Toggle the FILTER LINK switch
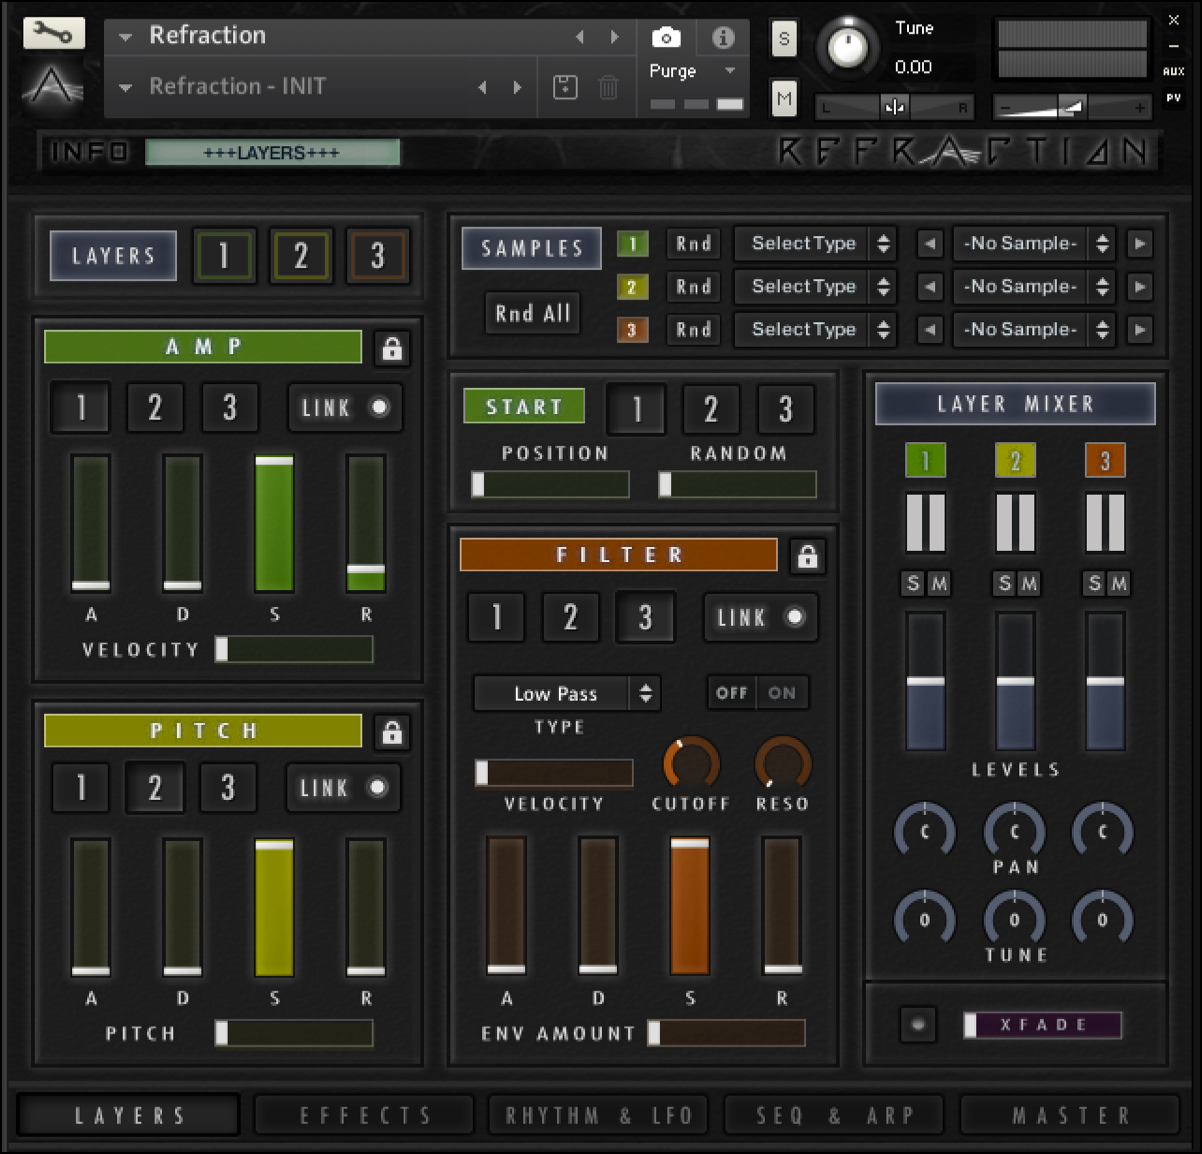 point(760,617)
